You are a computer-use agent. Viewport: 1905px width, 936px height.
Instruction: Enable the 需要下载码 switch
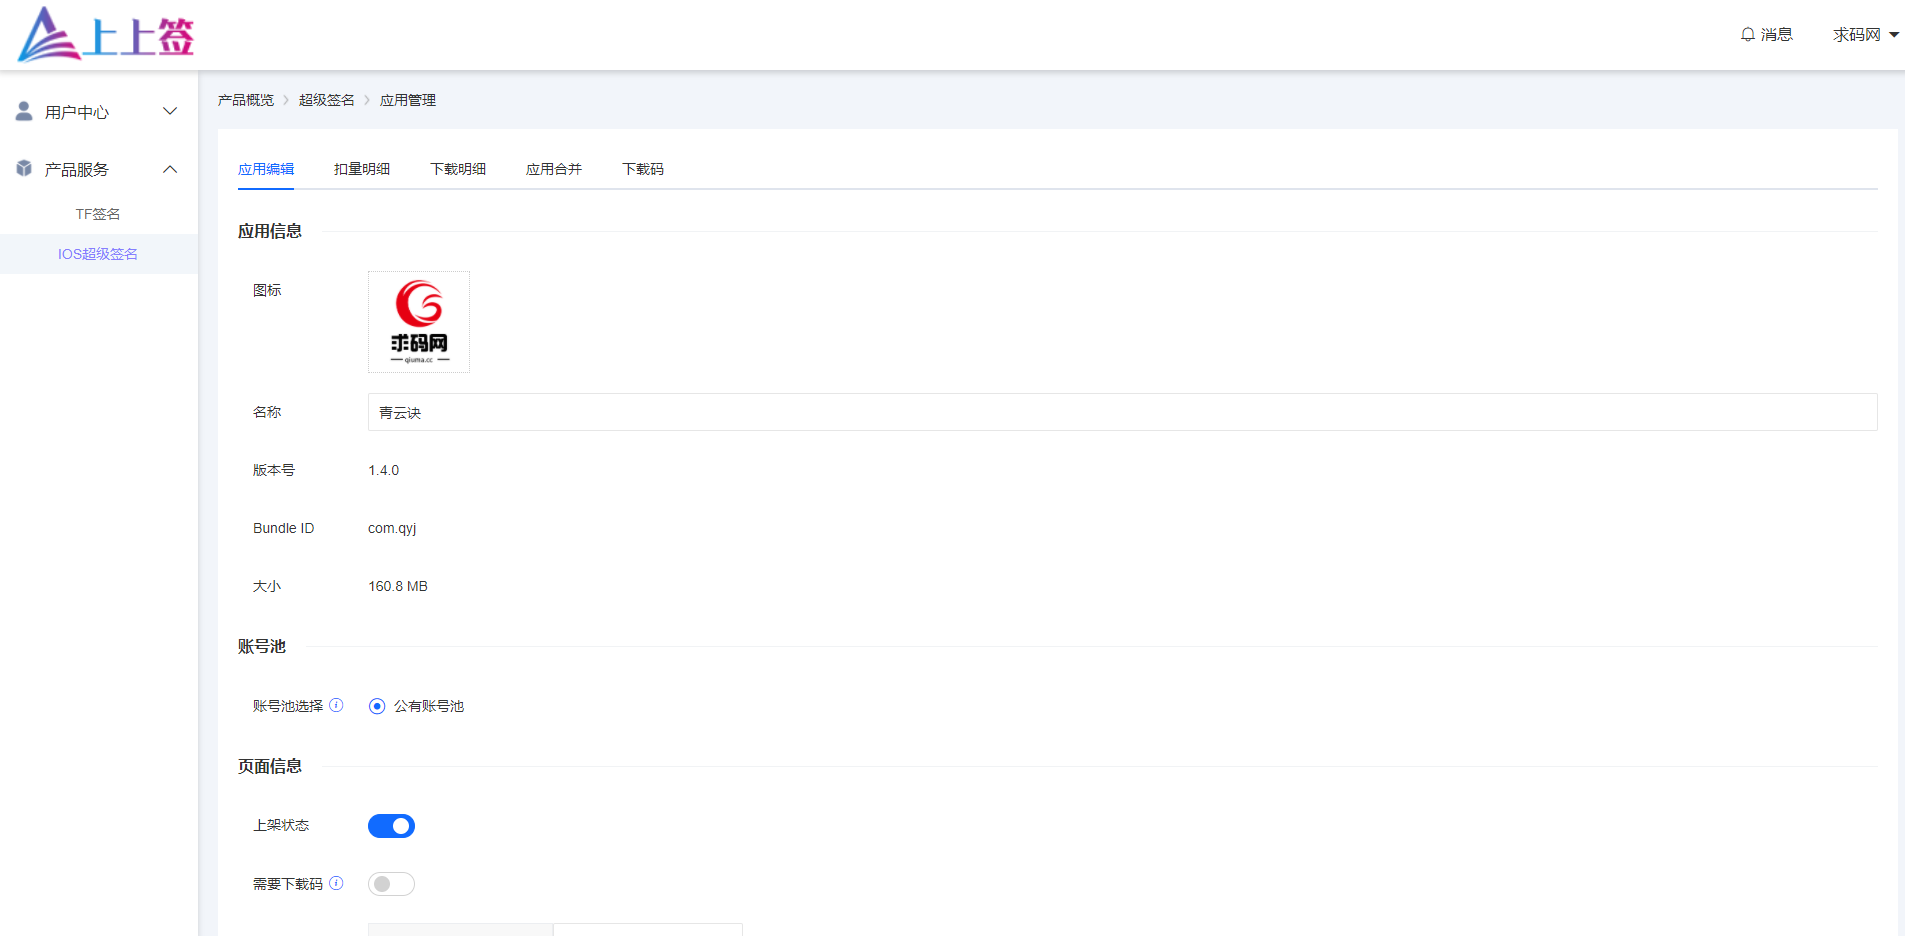pyautogui.click(x=391, y=884)
